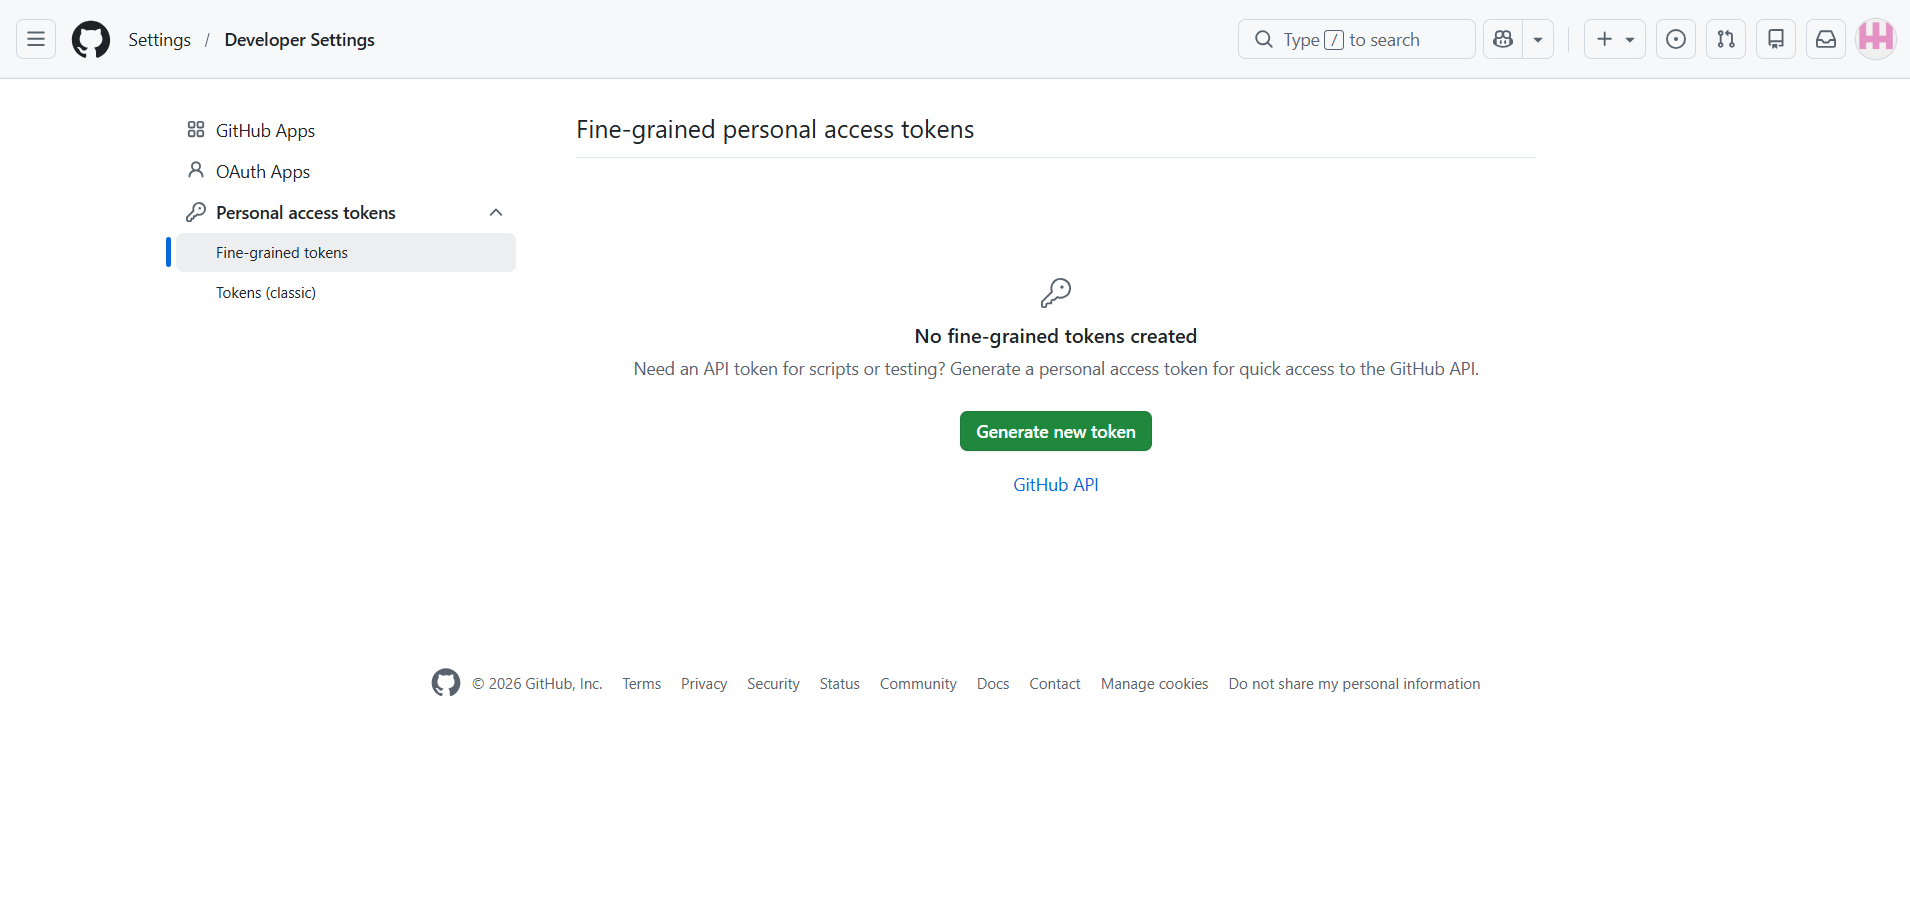Click 'No fine-grained tokens created' heading
Screen dimensions: 1910x897
point(1056,336)
